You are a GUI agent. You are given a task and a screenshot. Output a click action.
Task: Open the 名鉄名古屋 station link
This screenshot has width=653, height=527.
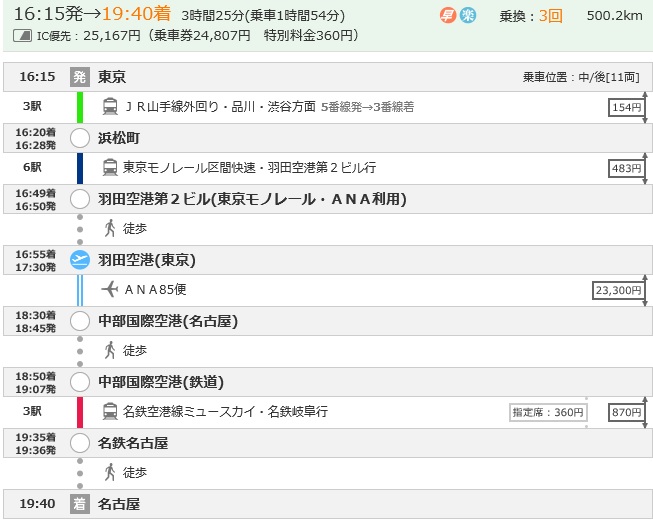click(133, 443)
